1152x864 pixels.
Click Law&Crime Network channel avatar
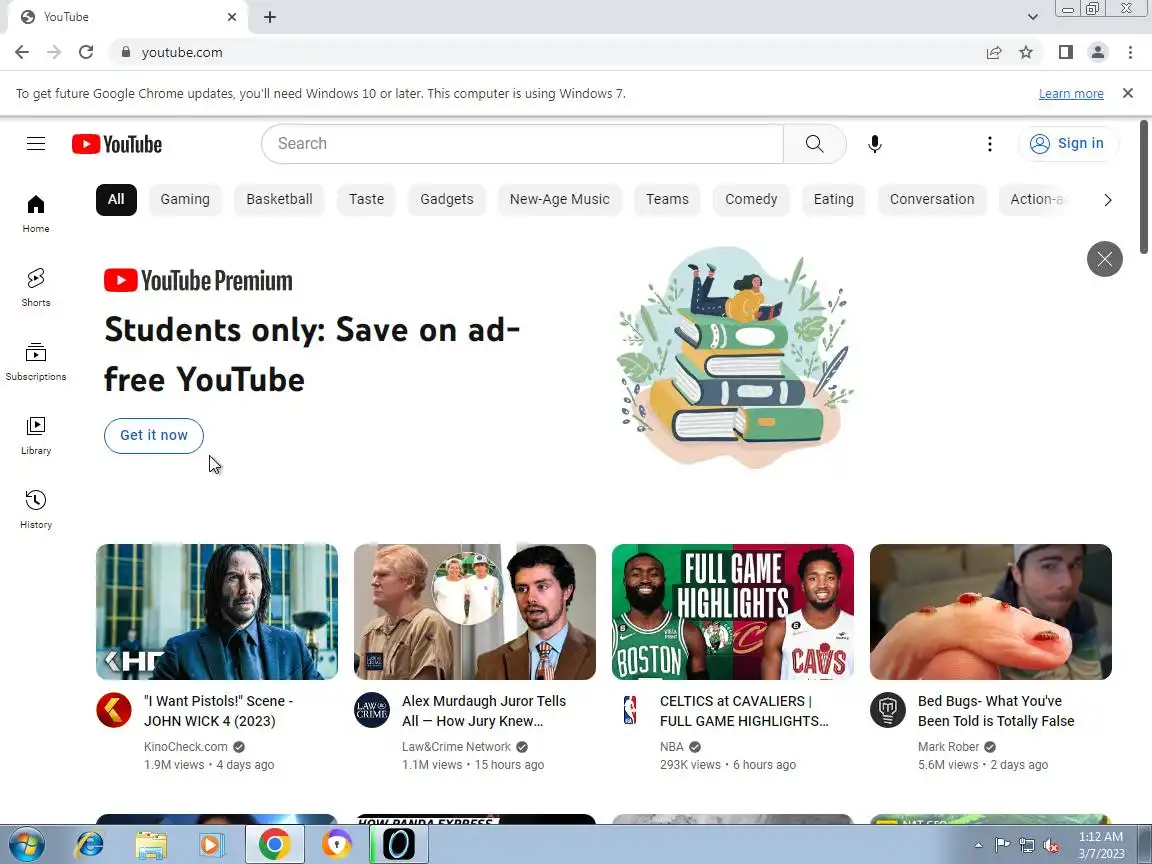click(372, 710)
